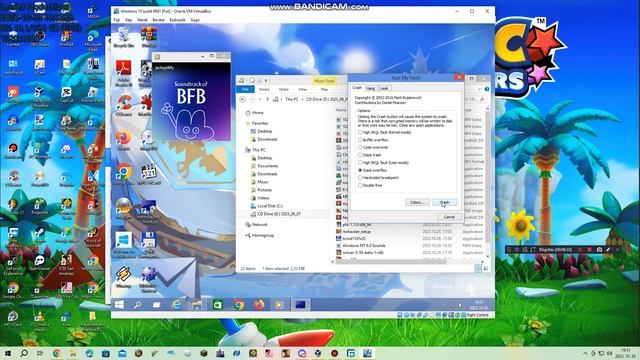The height and width of the screenshot is (360, 640).
Task: Select the winrar-5-50-beta-1-x86 file
Action: (x=360, y=253)
